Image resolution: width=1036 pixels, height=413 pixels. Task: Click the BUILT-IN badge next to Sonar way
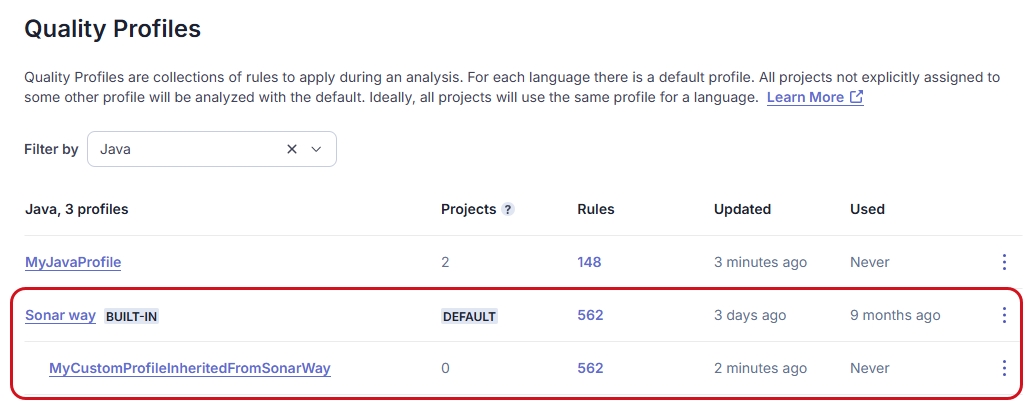click(132, 316)
